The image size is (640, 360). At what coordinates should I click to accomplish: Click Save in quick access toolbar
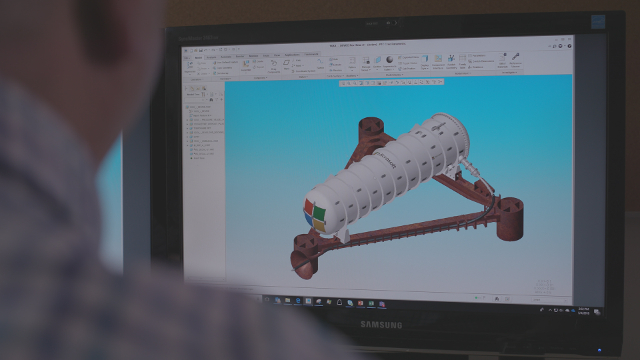[x=200, y=50]
